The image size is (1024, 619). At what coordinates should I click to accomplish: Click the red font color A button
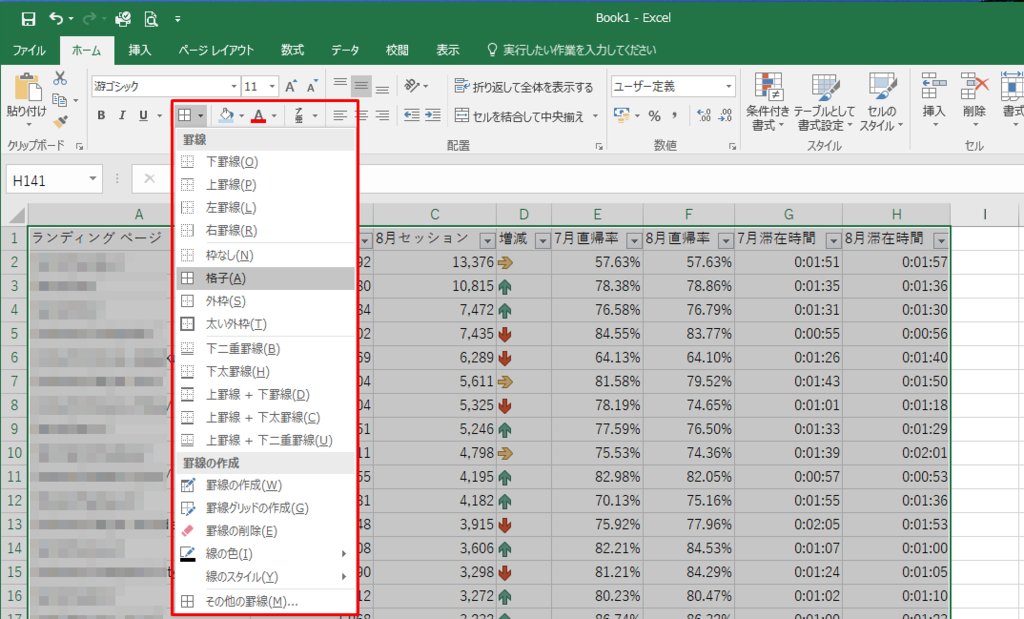pos(259,116)
